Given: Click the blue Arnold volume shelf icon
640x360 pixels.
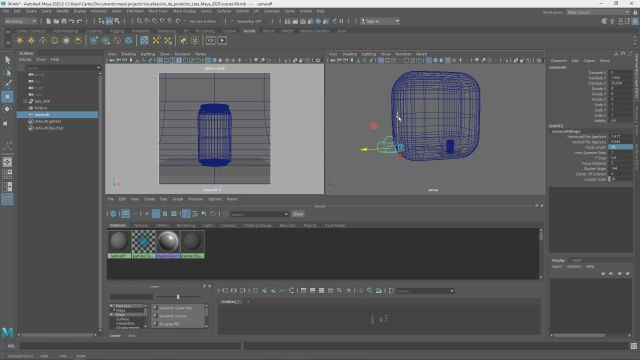Looking at the screenshot, I should 129,40.
